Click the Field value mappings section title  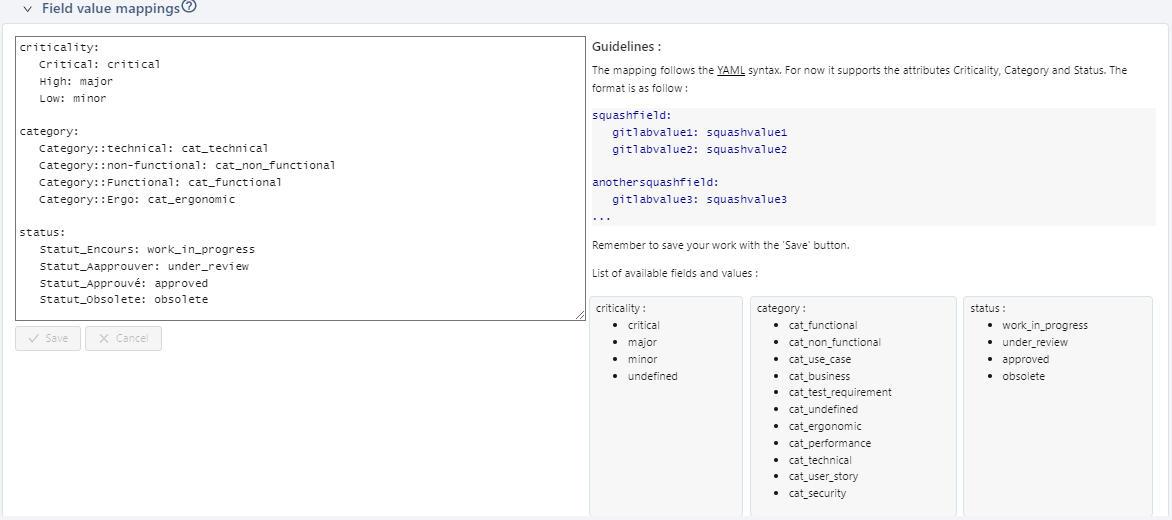coord(110,9)
